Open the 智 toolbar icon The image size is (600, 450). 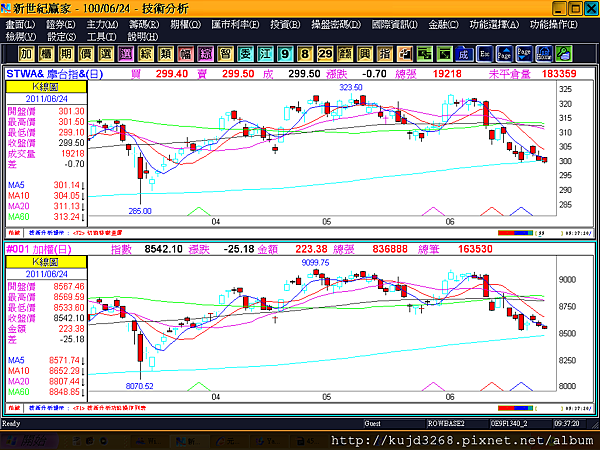[x=225, y=54]
